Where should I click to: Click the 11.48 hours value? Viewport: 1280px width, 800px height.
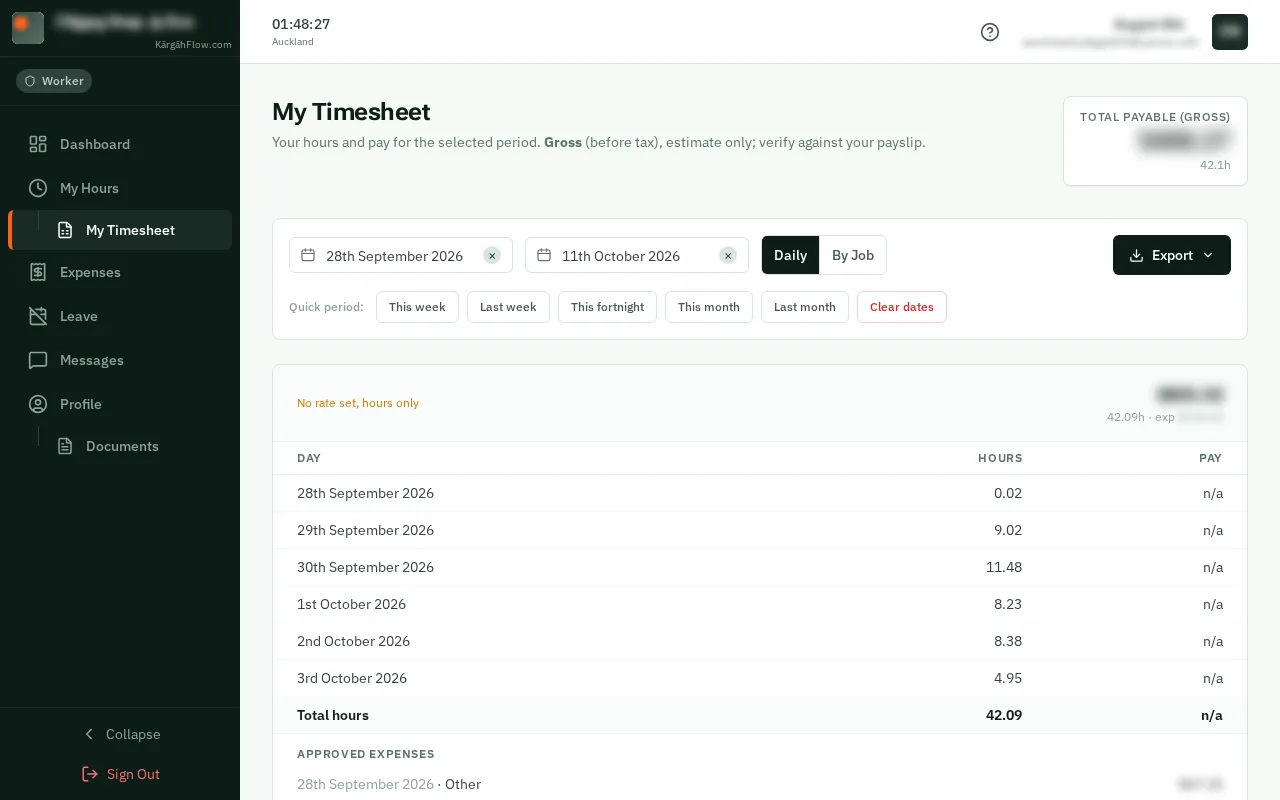(1004, 567)
